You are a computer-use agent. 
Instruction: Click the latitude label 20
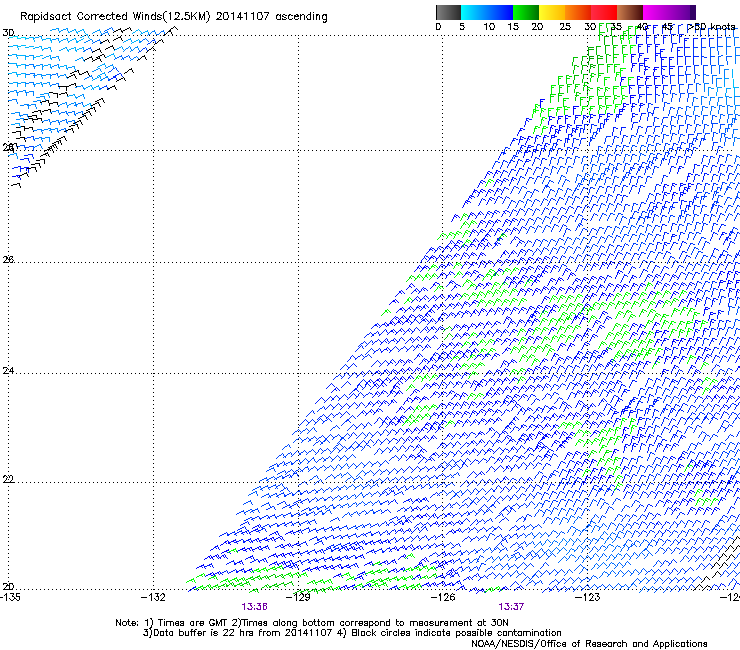point(8,586)
